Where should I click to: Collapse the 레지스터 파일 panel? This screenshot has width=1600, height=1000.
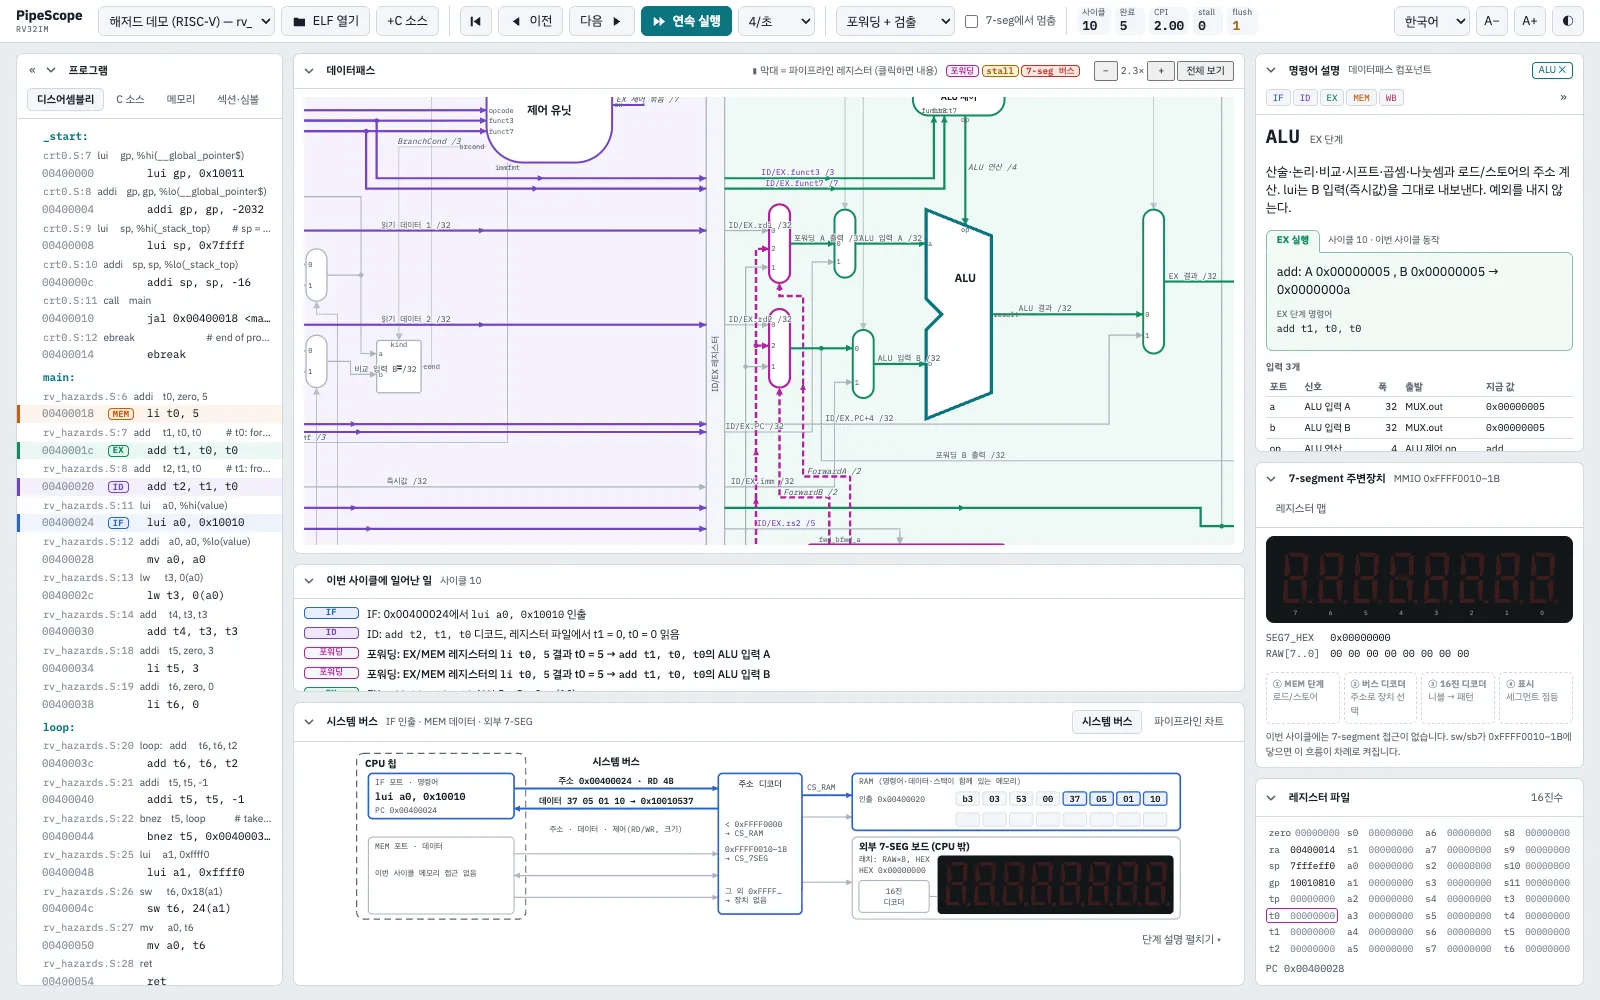tap(1271, 798)
